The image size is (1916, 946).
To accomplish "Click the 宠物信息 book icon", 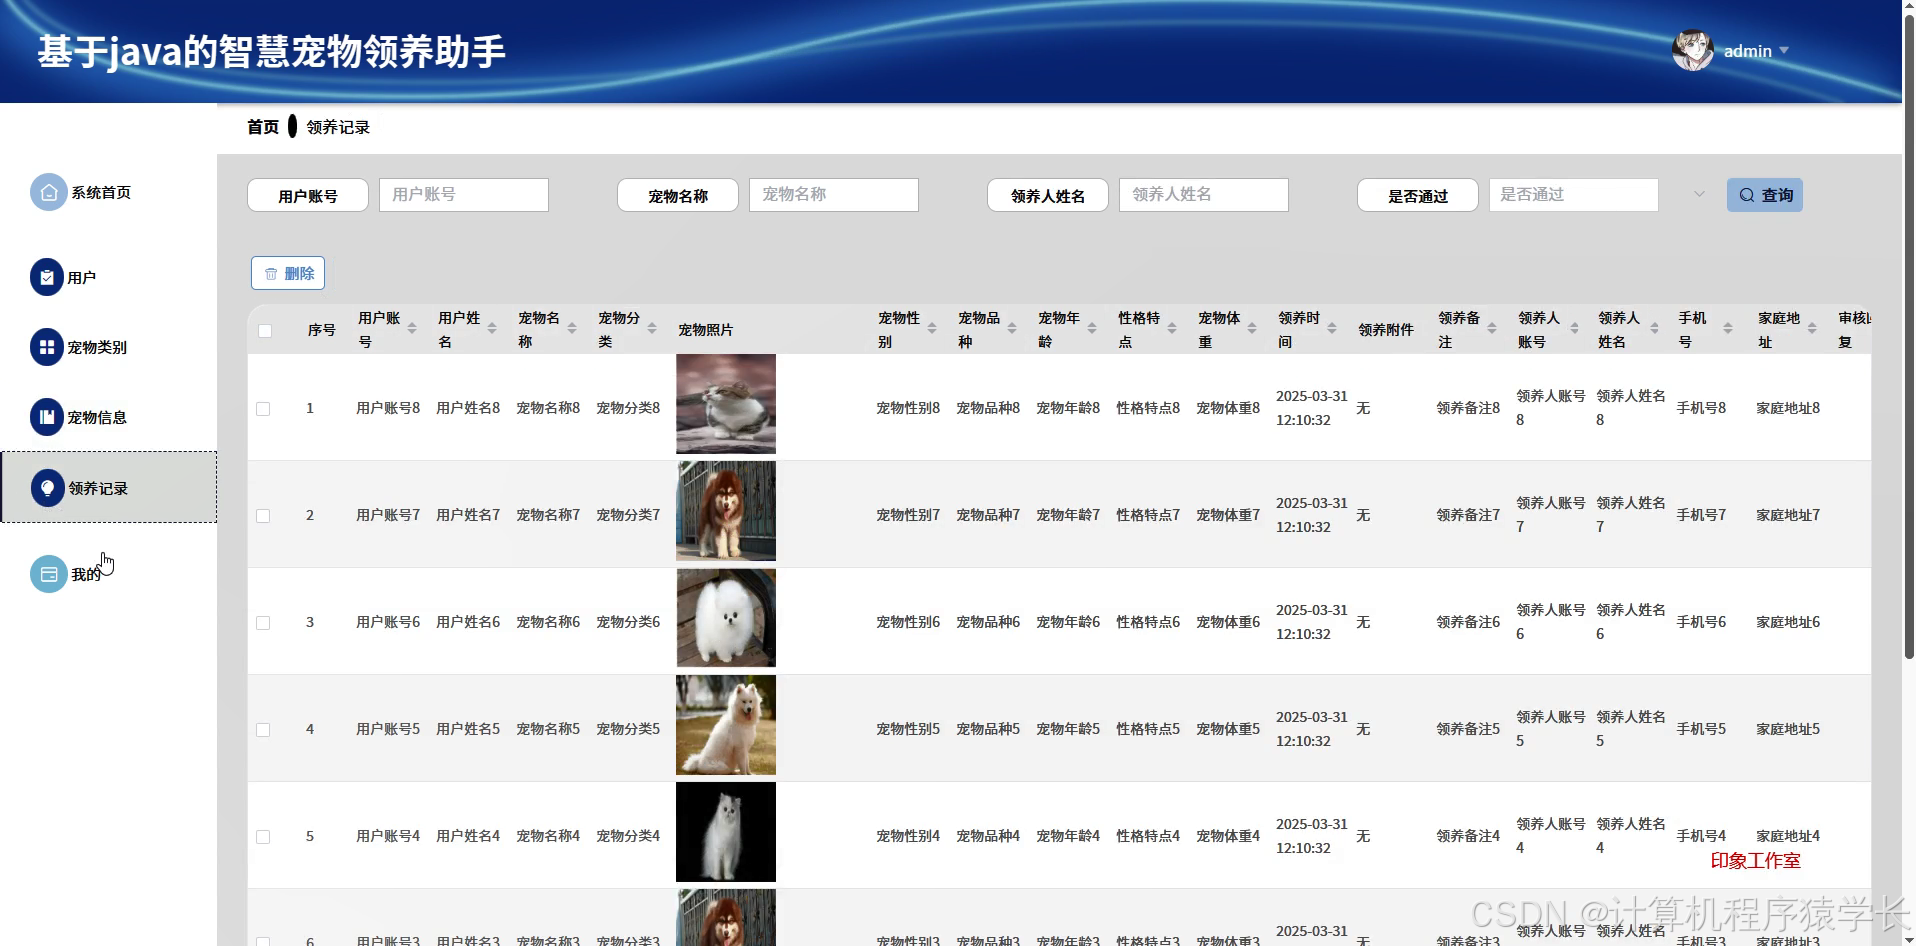I will tap(47, 417).
